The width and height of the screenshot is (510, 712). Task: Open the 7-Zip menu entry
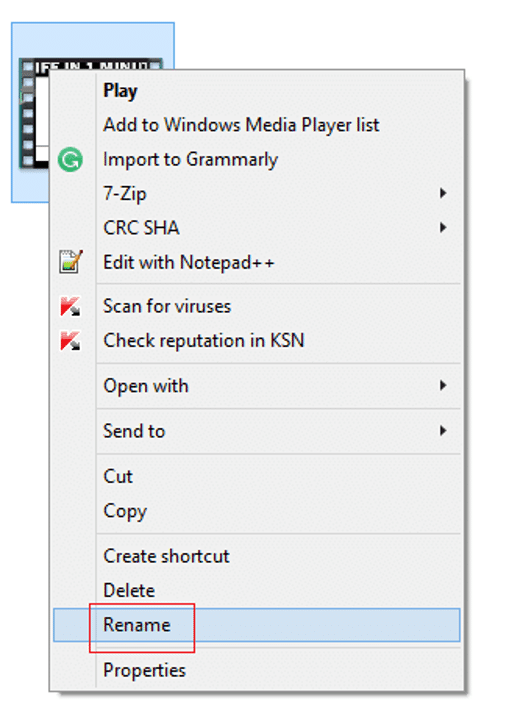[x=257, y=194]
